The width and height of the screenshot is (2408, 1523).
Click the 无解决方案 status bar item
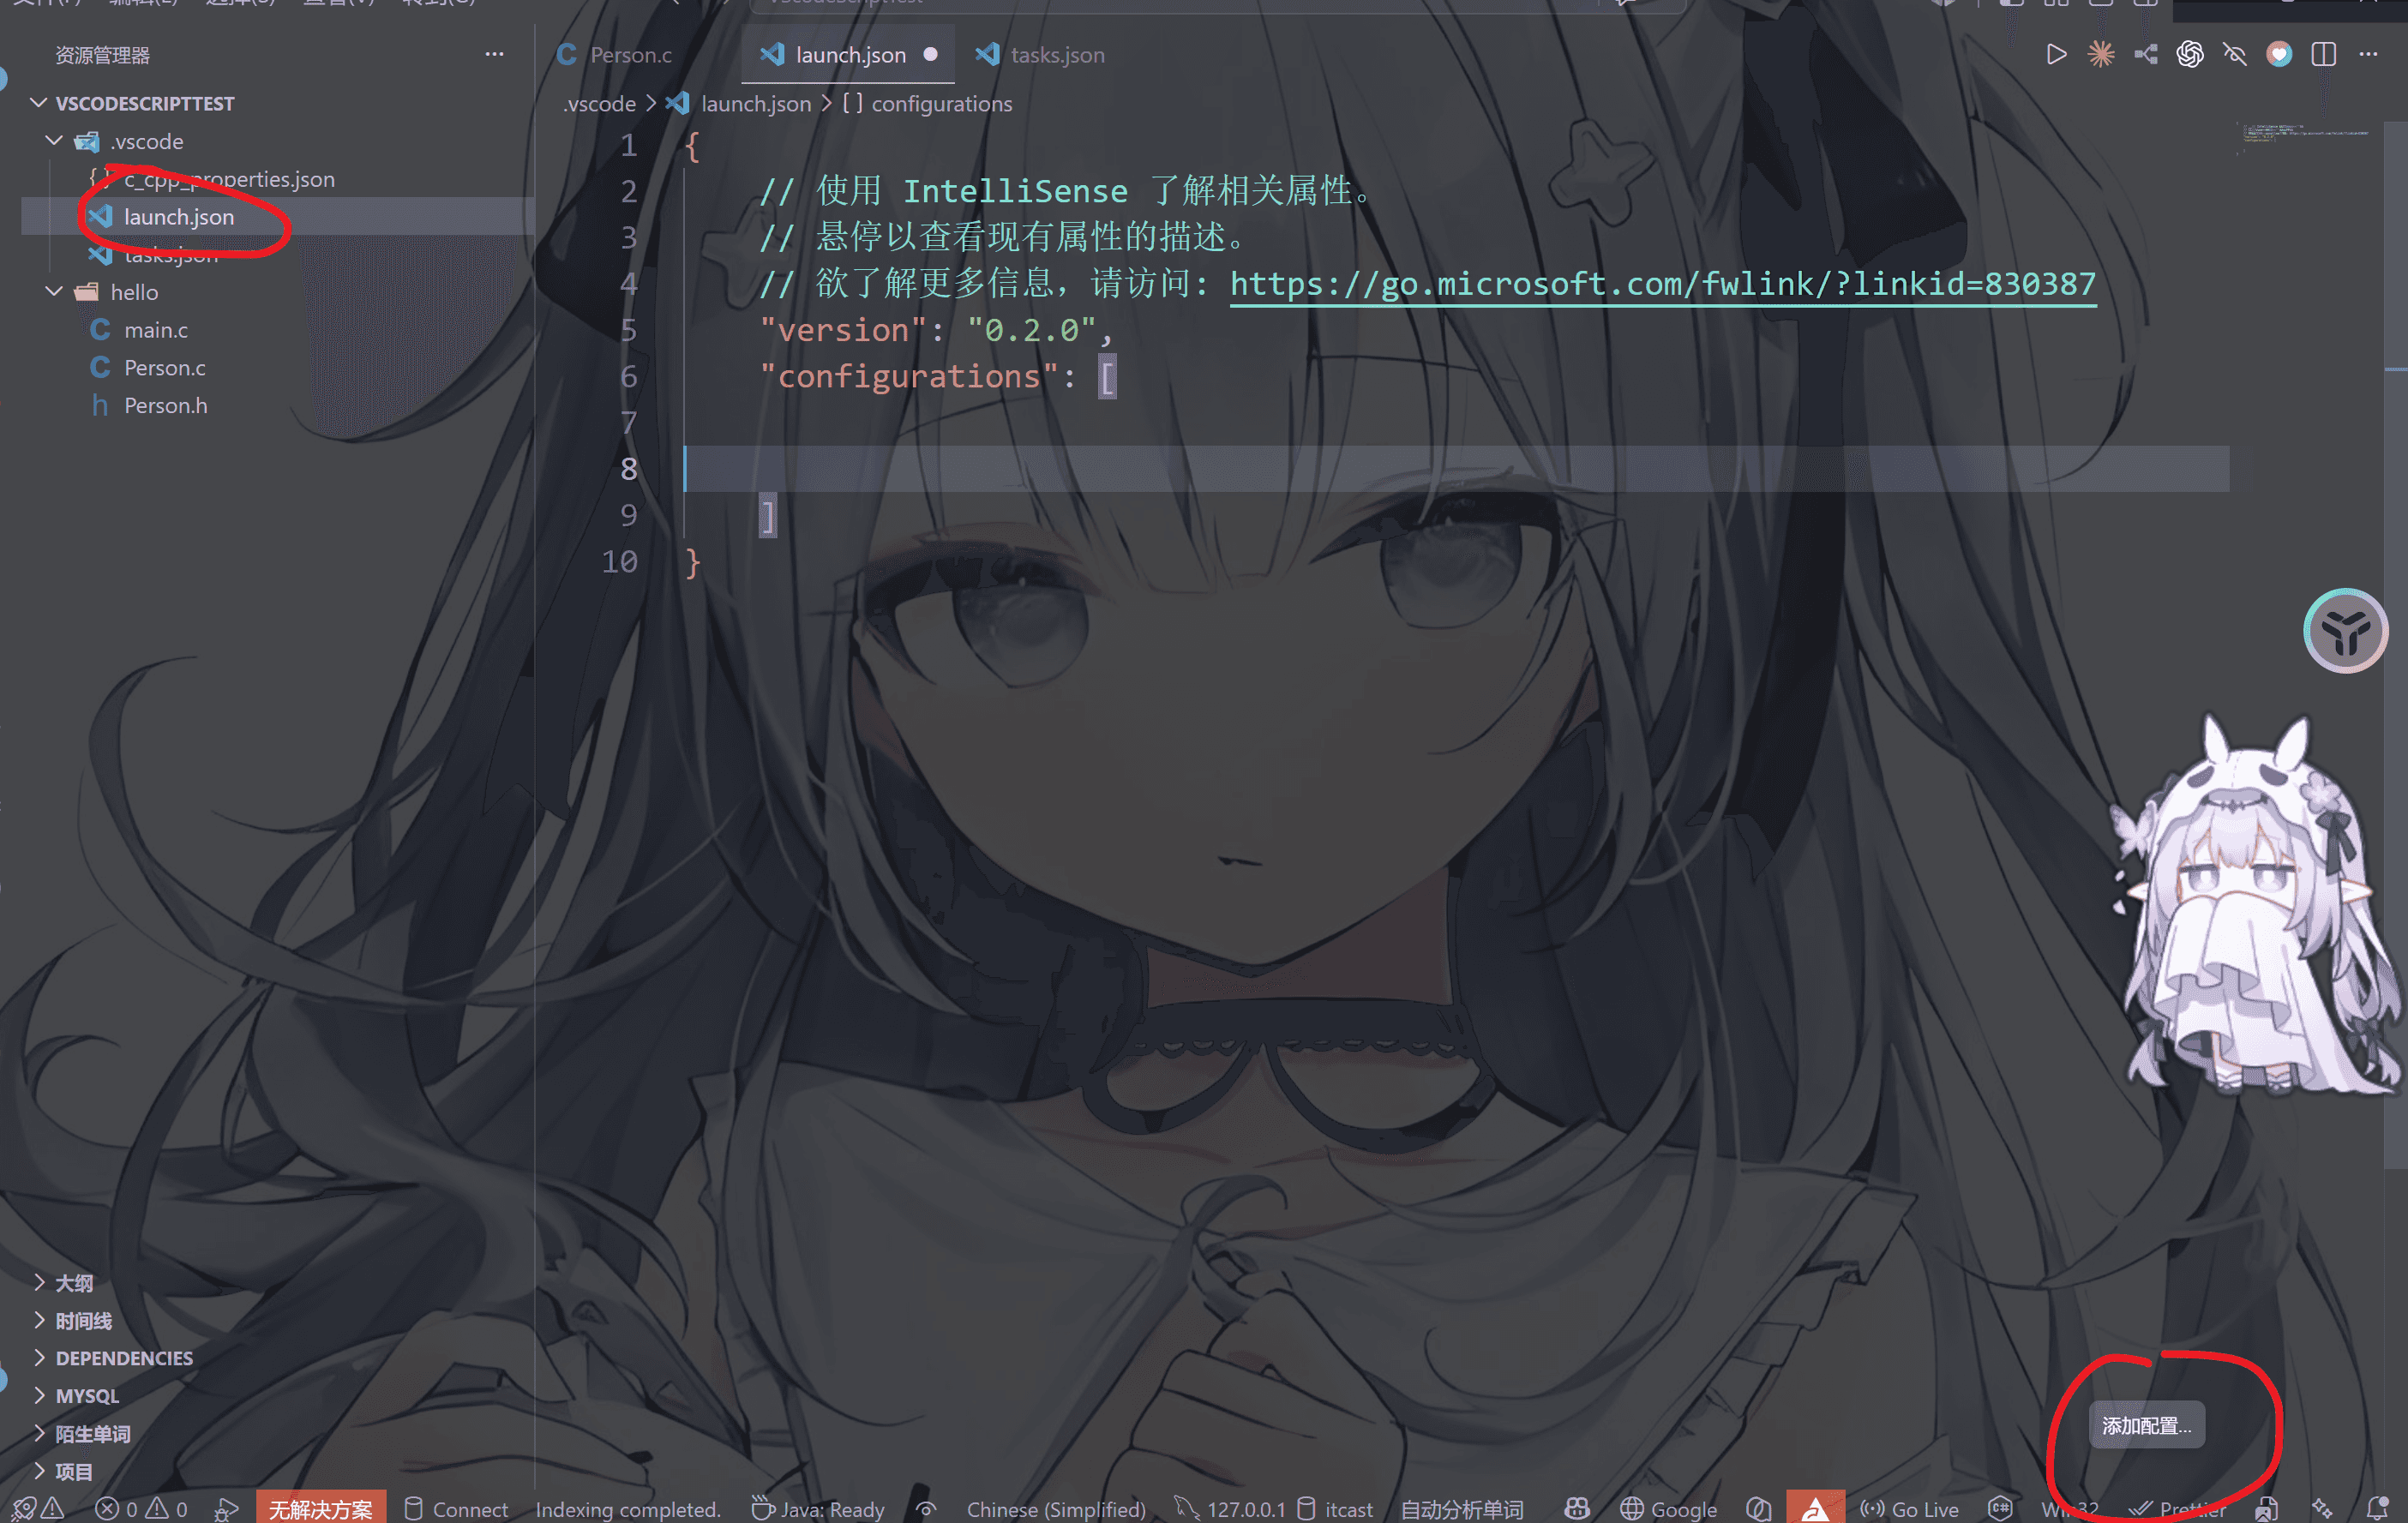[320, 1509]
